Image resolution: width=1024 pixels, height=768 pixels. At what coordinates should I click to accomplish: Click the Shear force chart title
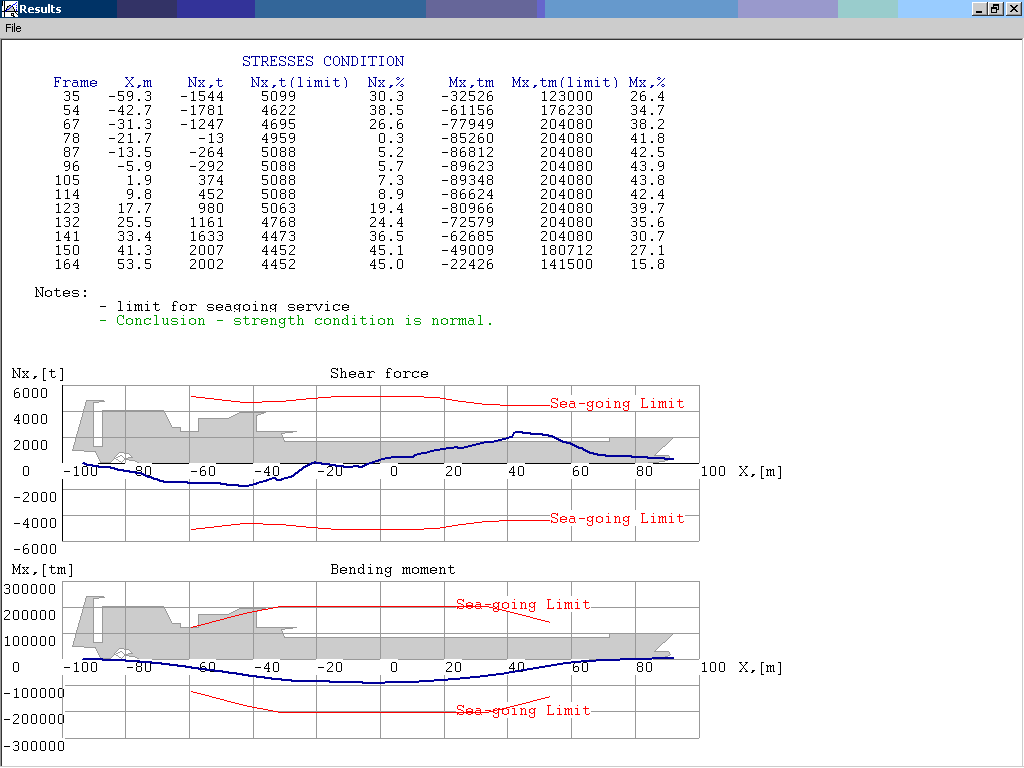[x=379, y=374]
